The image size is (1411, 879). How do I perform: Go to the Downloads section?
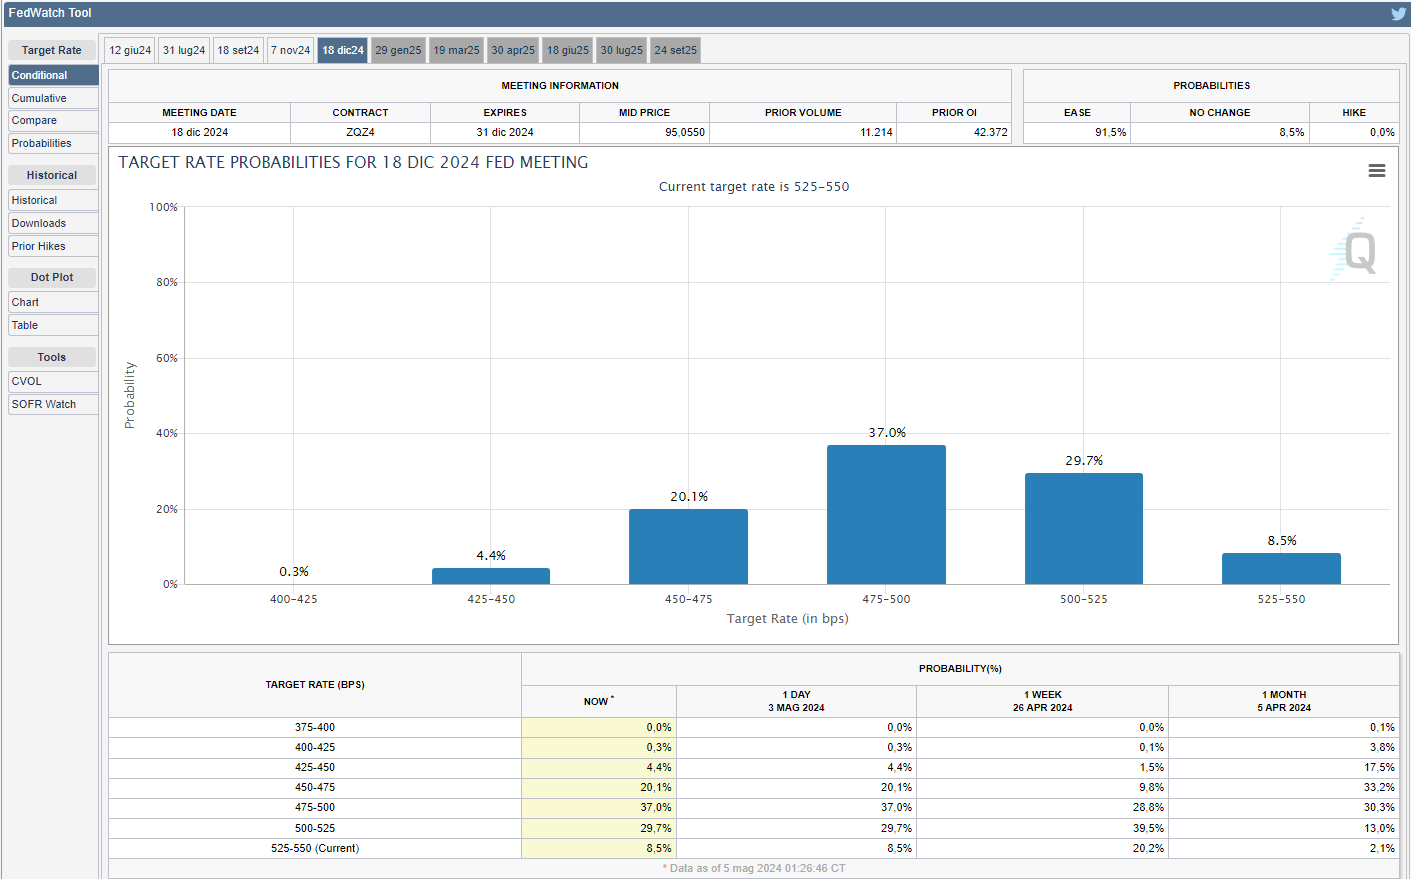click(53, 223)
